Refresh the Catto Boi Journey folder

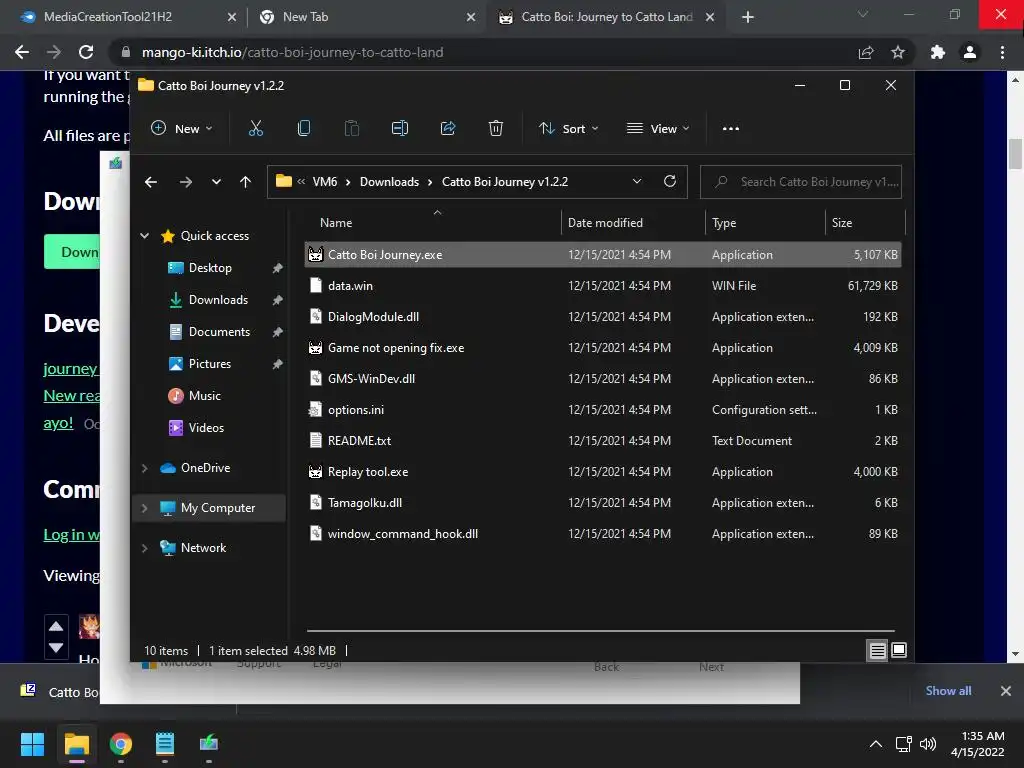(x=670, y=182)
